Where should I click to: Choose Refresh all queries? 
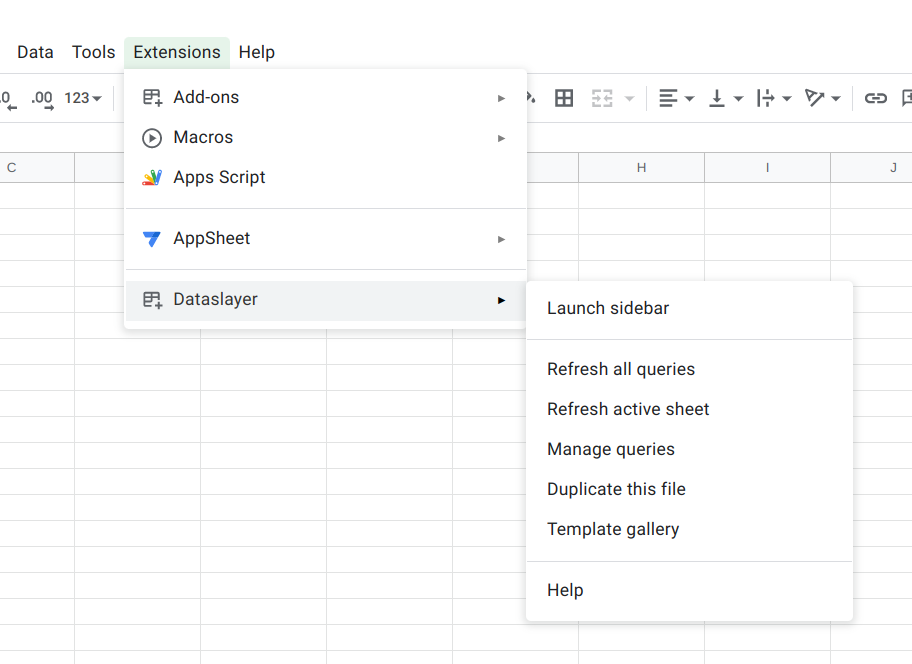tap(689, 369)
